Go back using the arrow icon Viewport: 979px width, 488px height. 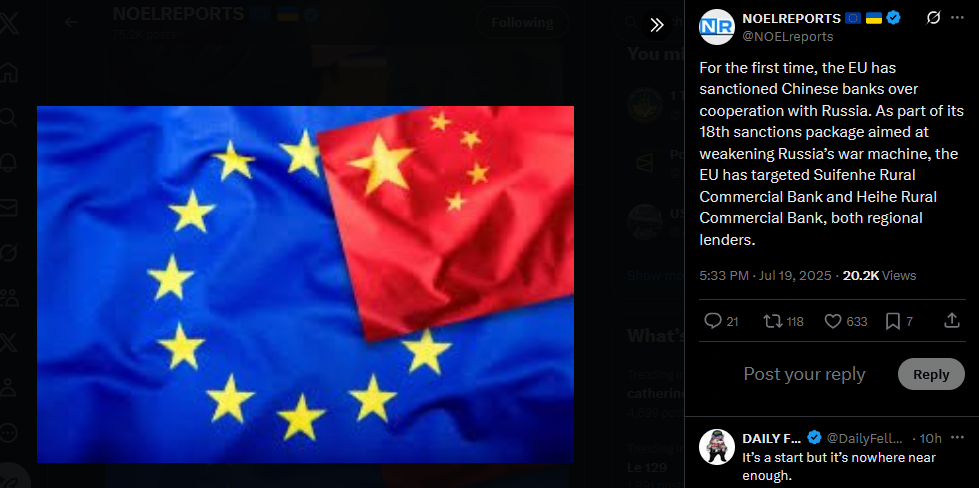click(71, 22)
